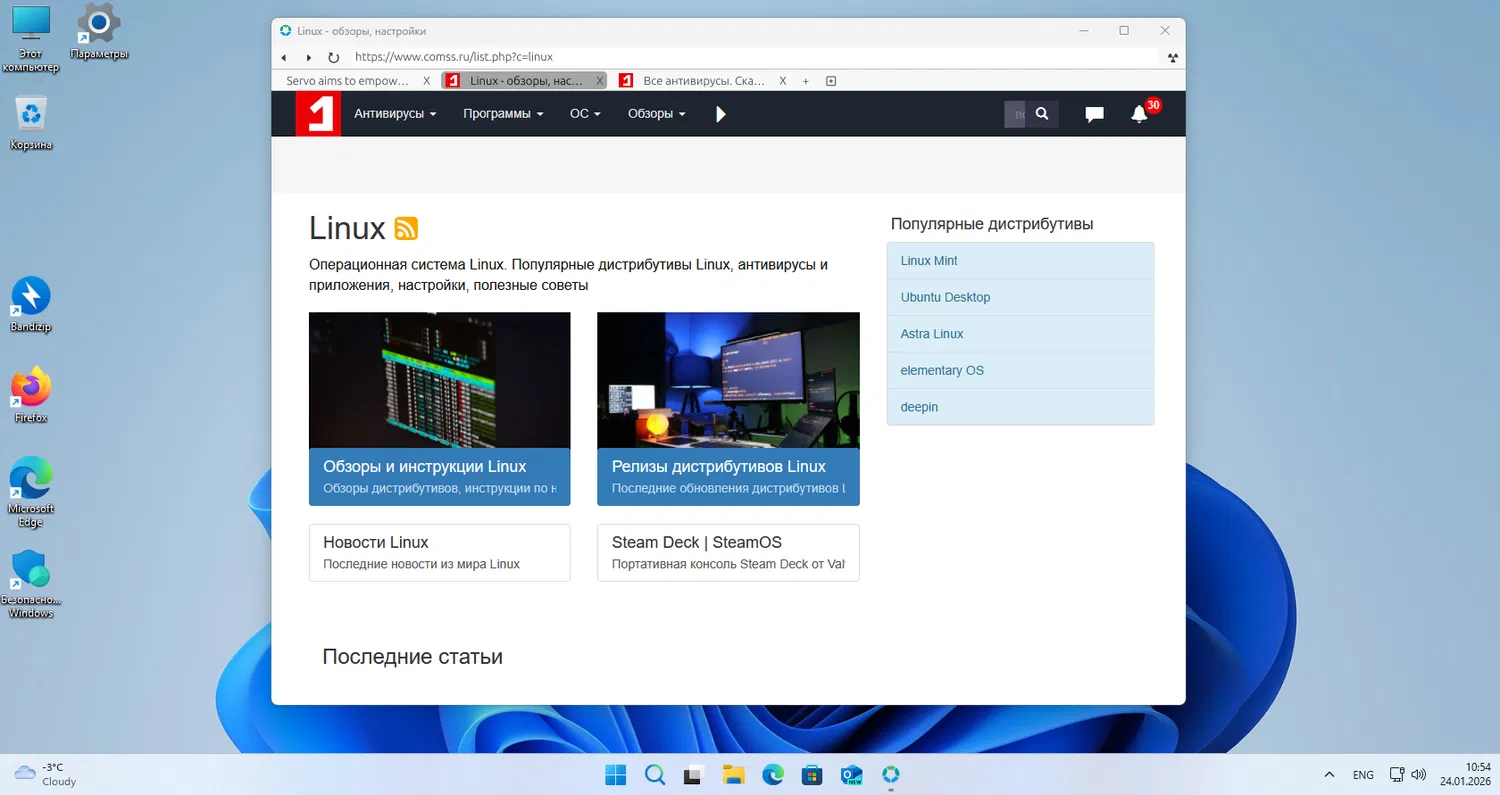Click the orange RSS feed icon beside Linux

pos(406,229)
